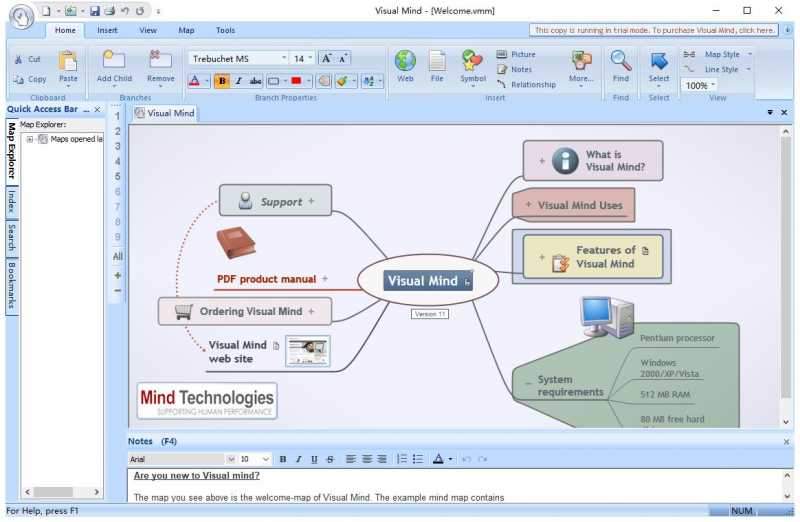Open the Tools ribbon tab

pos(225,30)
